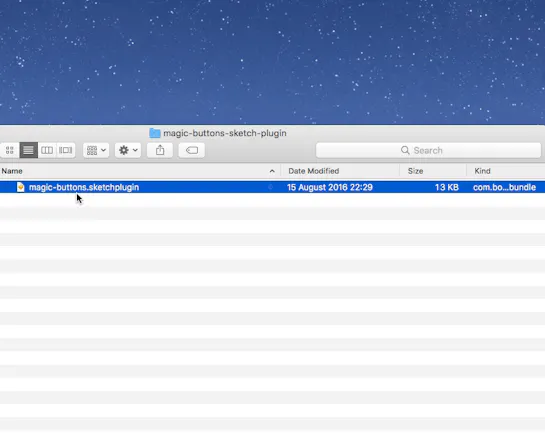
Task: Open the item arrangement dropdown
Action: click(96, 150)
